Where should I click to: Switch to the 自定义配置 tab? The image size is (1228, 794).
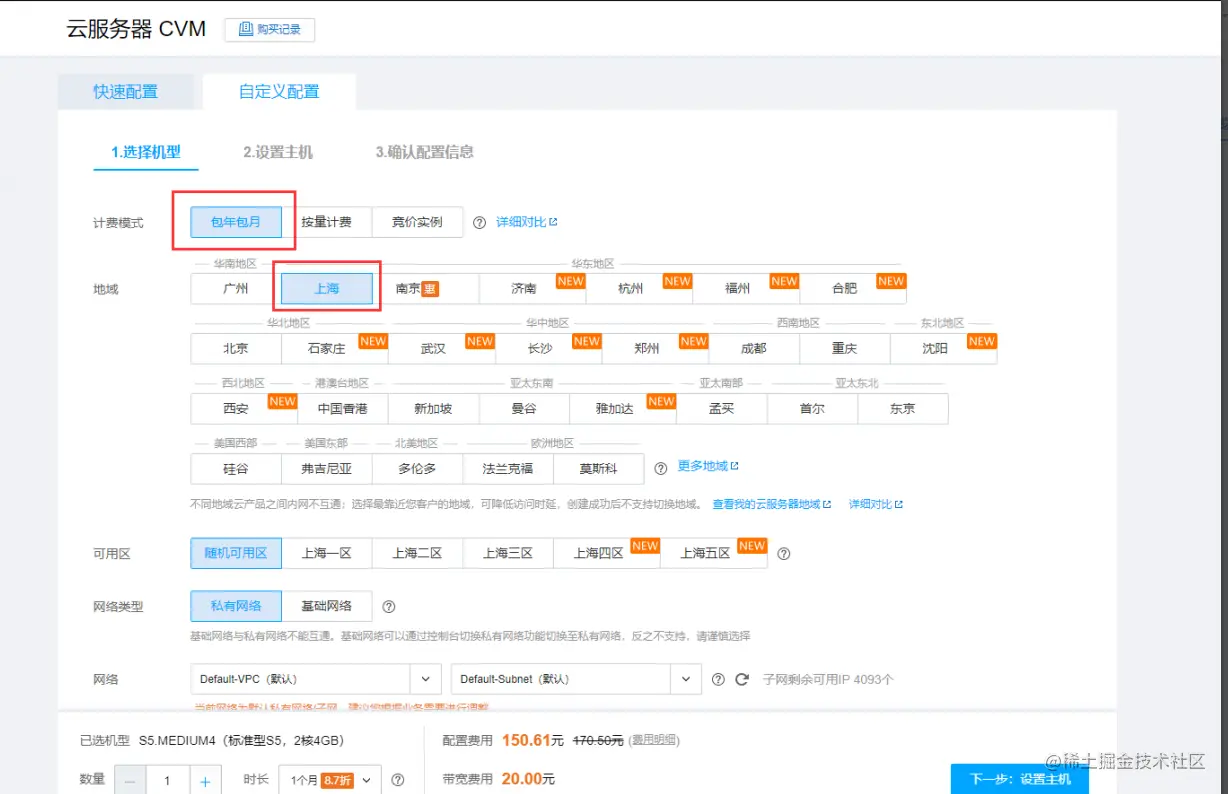[x=279, y=91]
